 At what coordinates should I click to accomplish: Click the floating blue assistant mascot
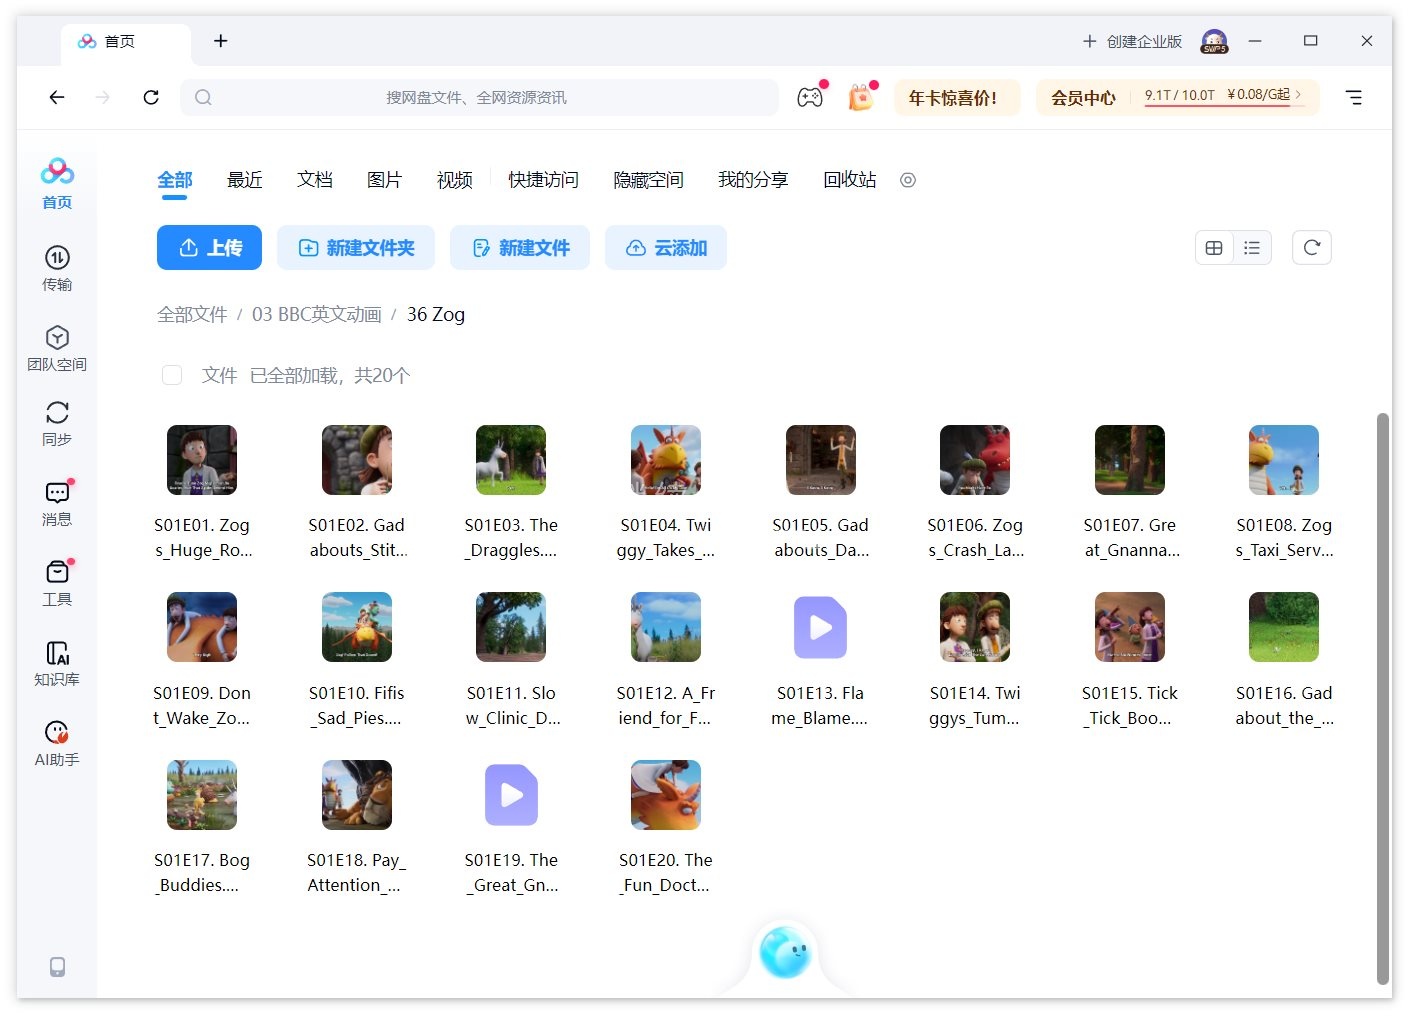785,952
